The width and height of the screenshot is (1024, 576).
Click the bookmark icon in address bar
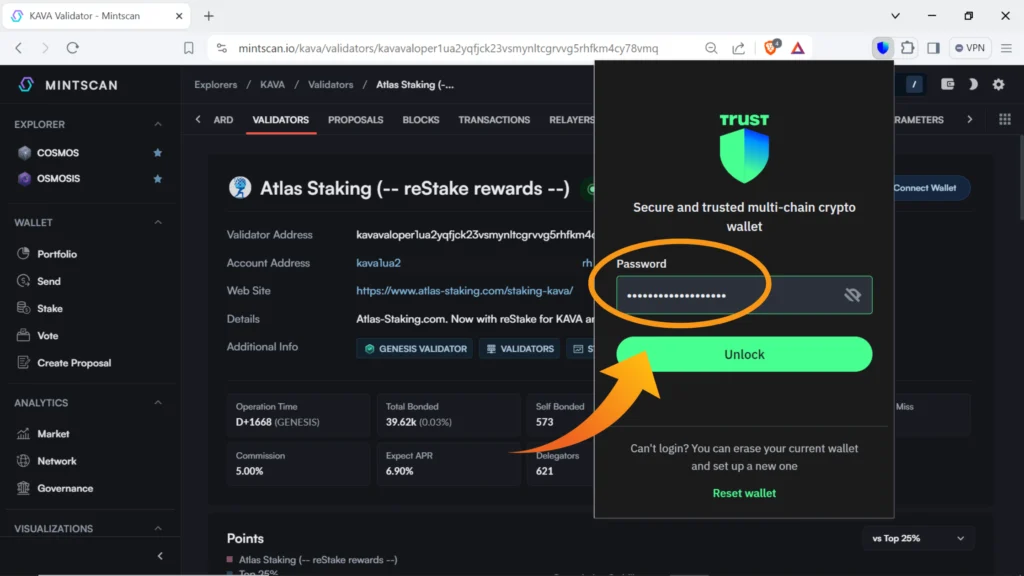(x=189, y=48)
